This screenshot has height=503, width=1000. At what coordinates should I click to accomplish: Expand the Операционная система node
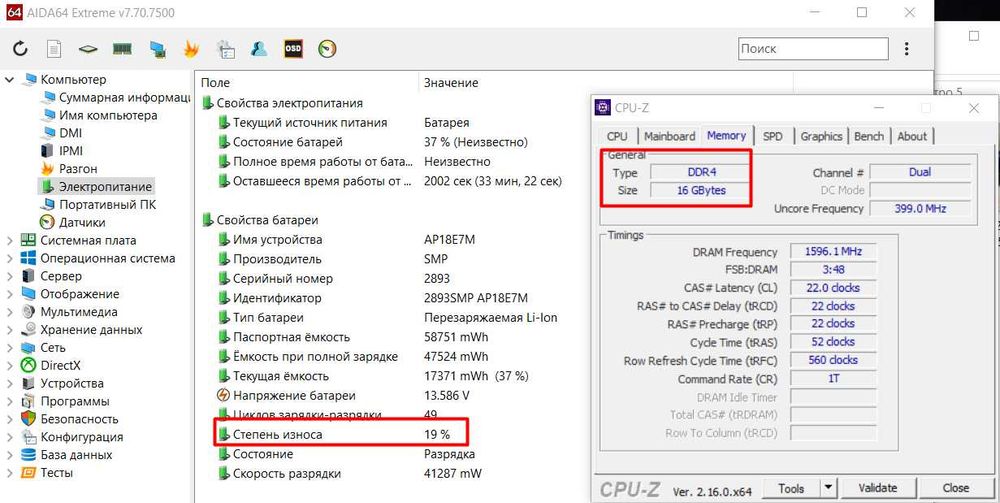tap(10, 258)
